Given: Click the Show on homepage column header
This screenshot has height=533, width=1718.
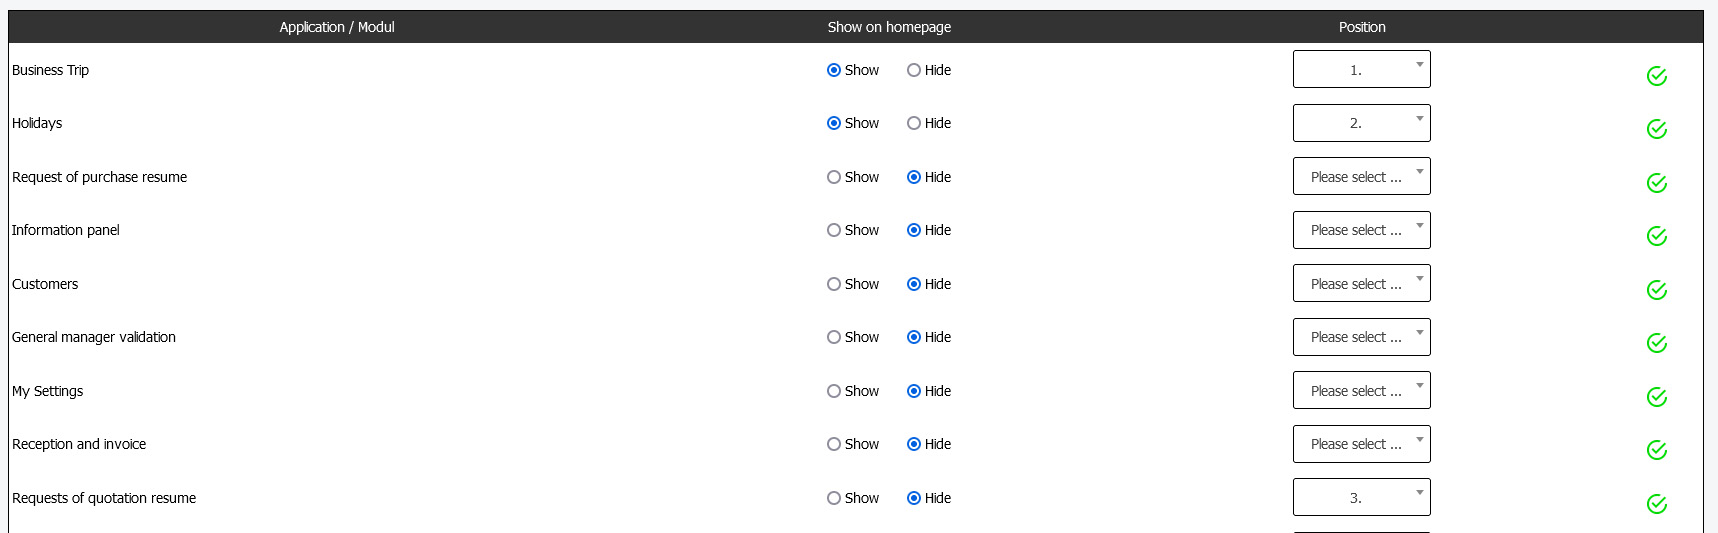Looking at the screenshot, I should [x=889, y=27].
